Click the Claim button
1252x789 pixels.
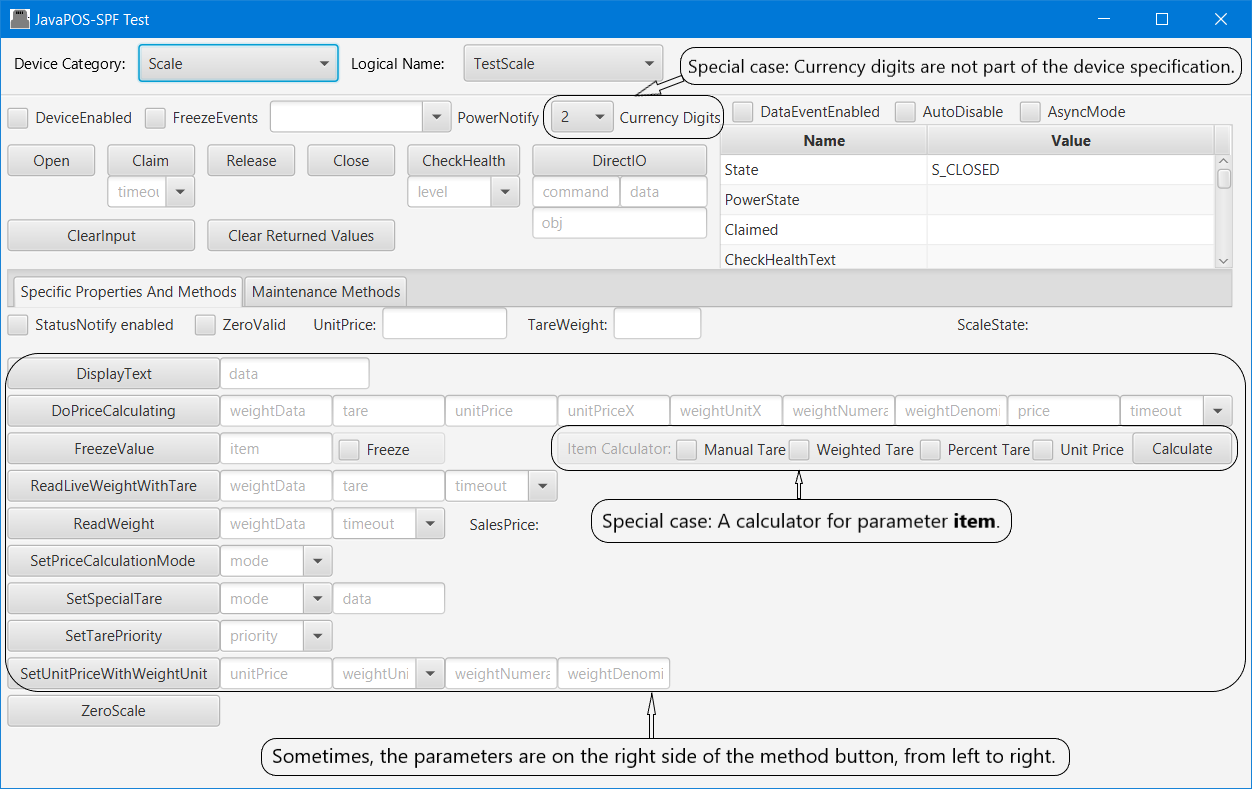151,160
